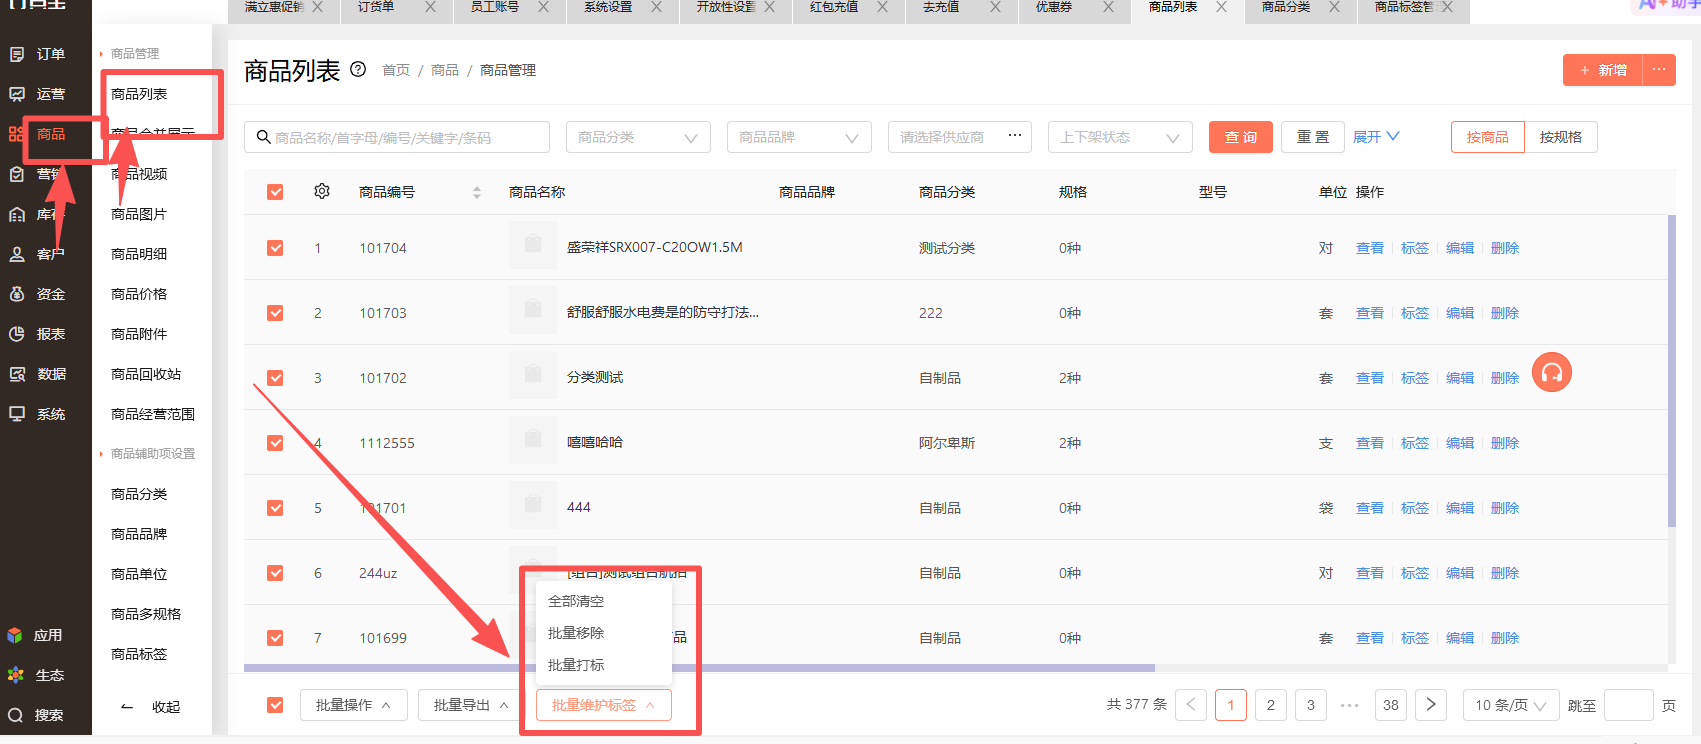
Task: Click the vertical table scrollbar
Action: 1672,370
